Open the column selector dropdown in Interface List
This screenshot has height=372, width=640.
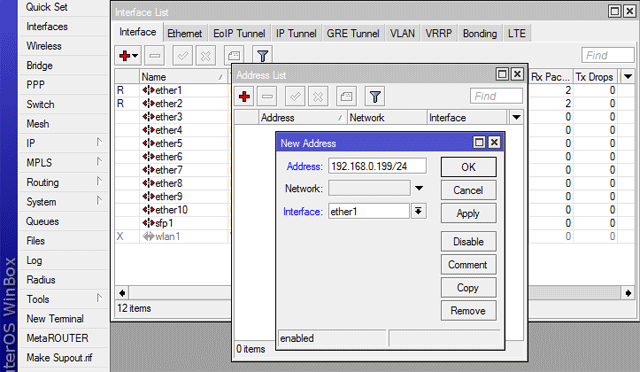[x=628, y=76]
